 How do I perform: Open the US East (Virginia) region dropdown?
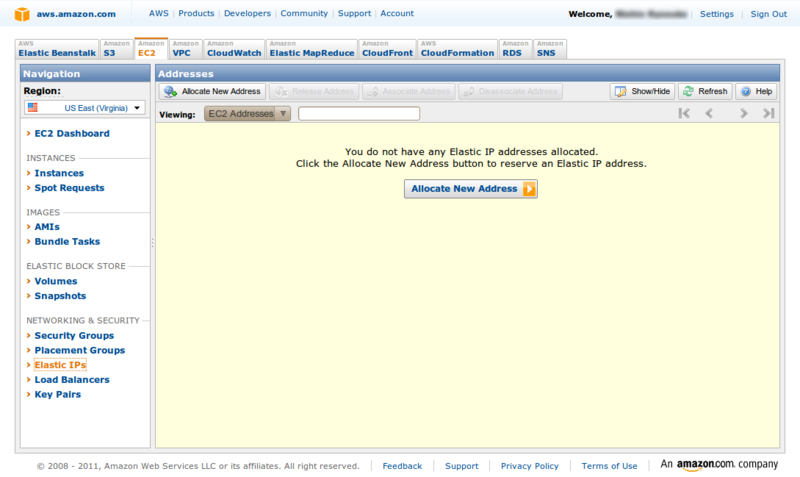[85, 108]
